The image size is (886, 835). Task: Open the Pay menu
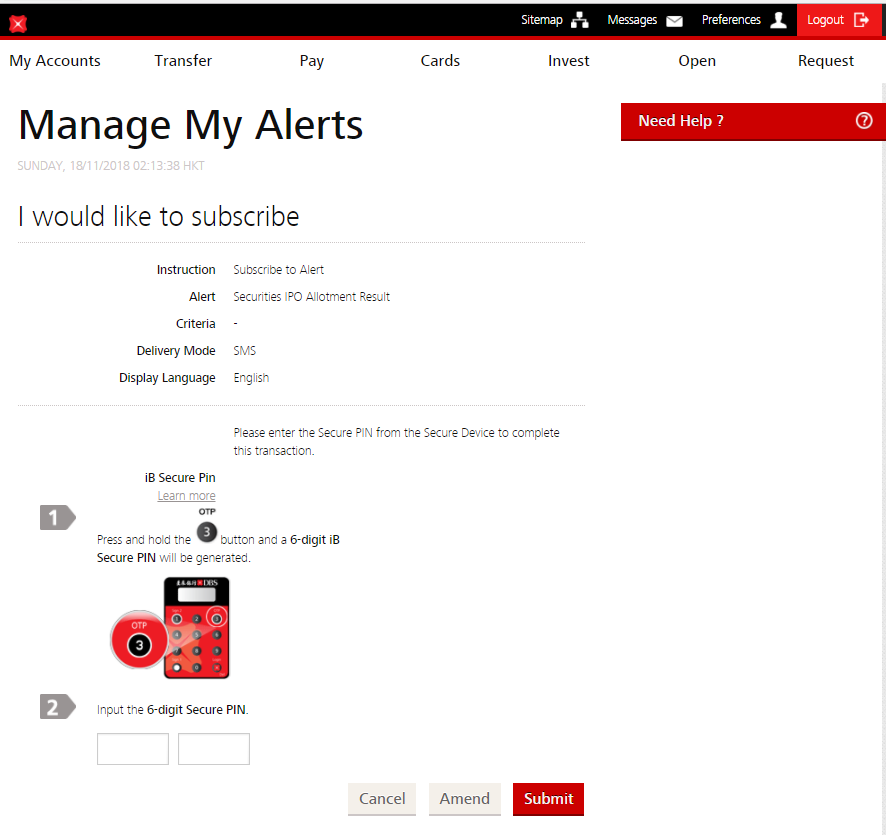(x=312, y=61)
